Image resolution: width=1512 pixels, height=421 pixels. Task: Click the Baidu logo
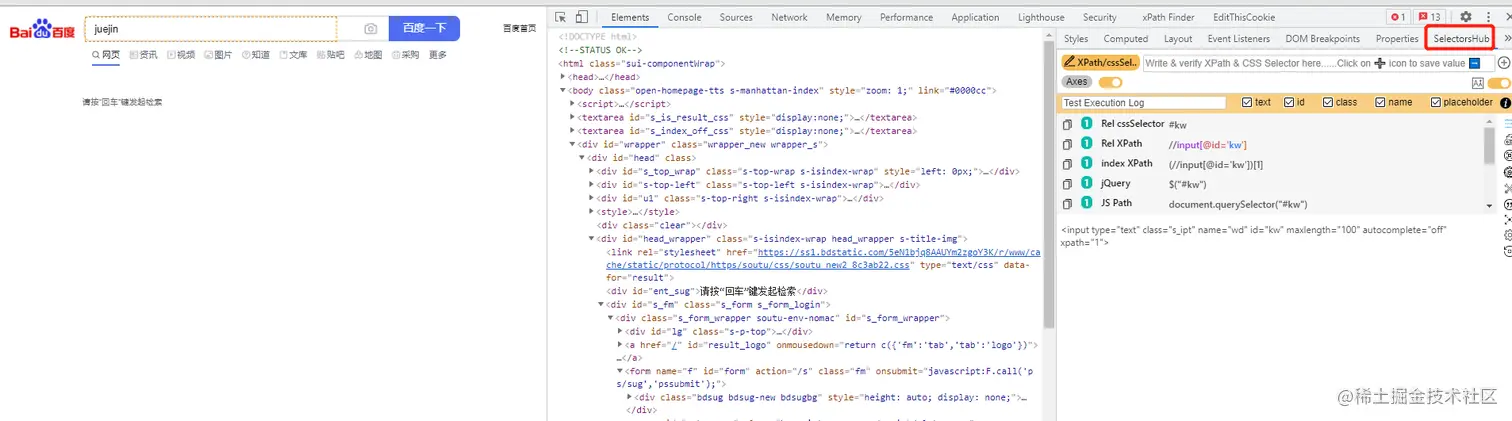(44, 31)
